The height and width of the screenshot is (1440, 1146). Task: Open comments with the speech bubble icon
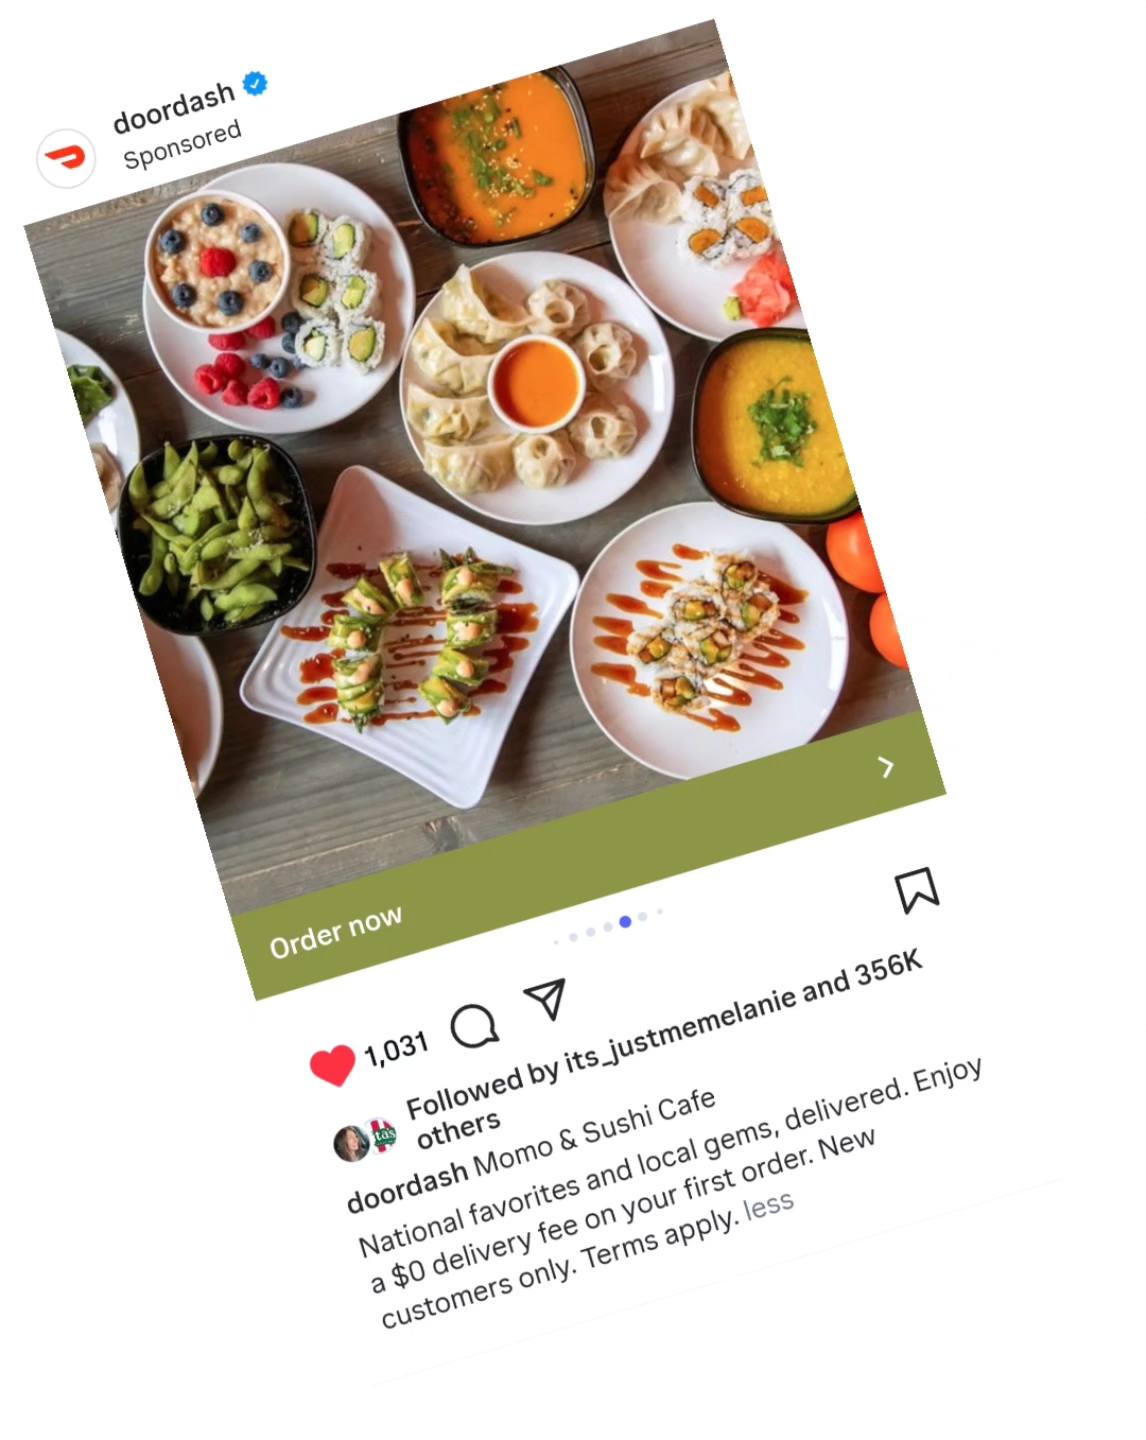click(474, 1025)
